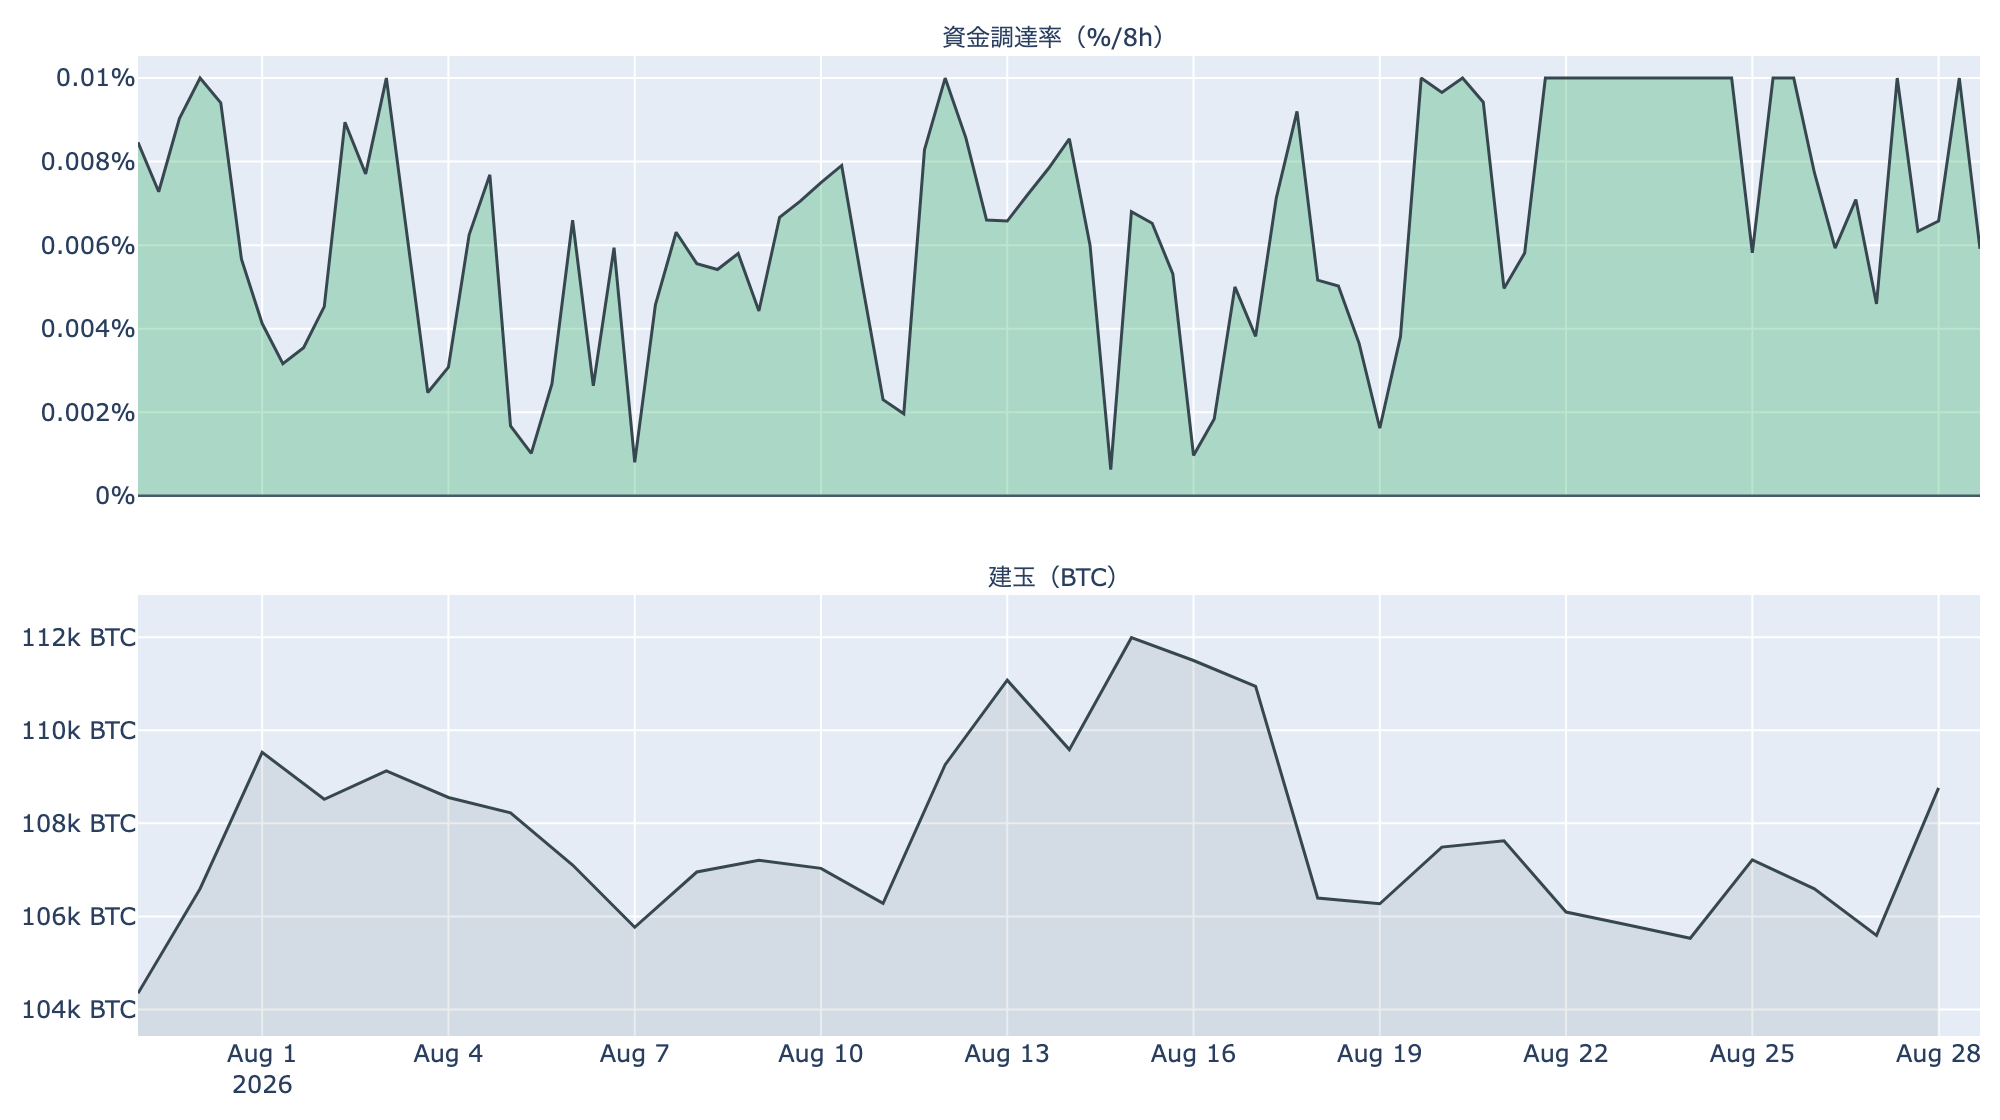Click the 108k BTC axis label

pos(79,824)
